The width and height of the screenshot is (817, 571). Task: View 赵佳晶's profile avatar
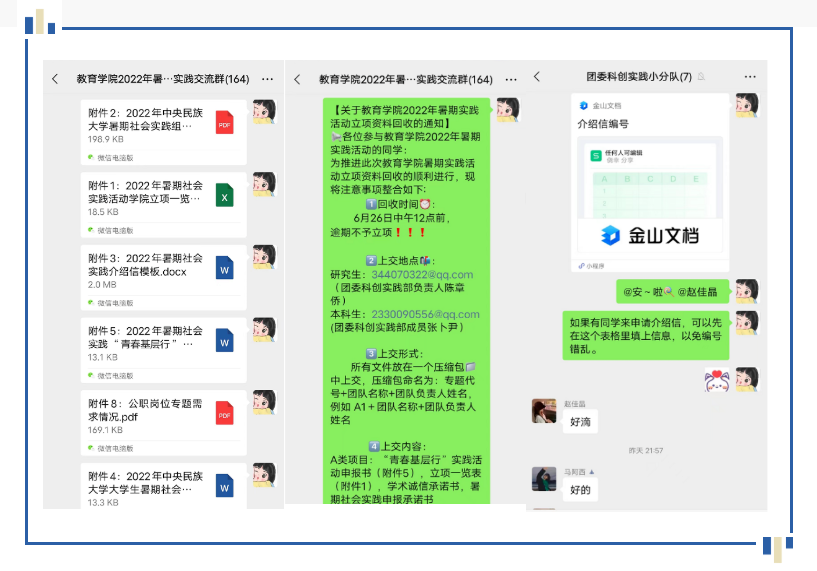[544, 411]
